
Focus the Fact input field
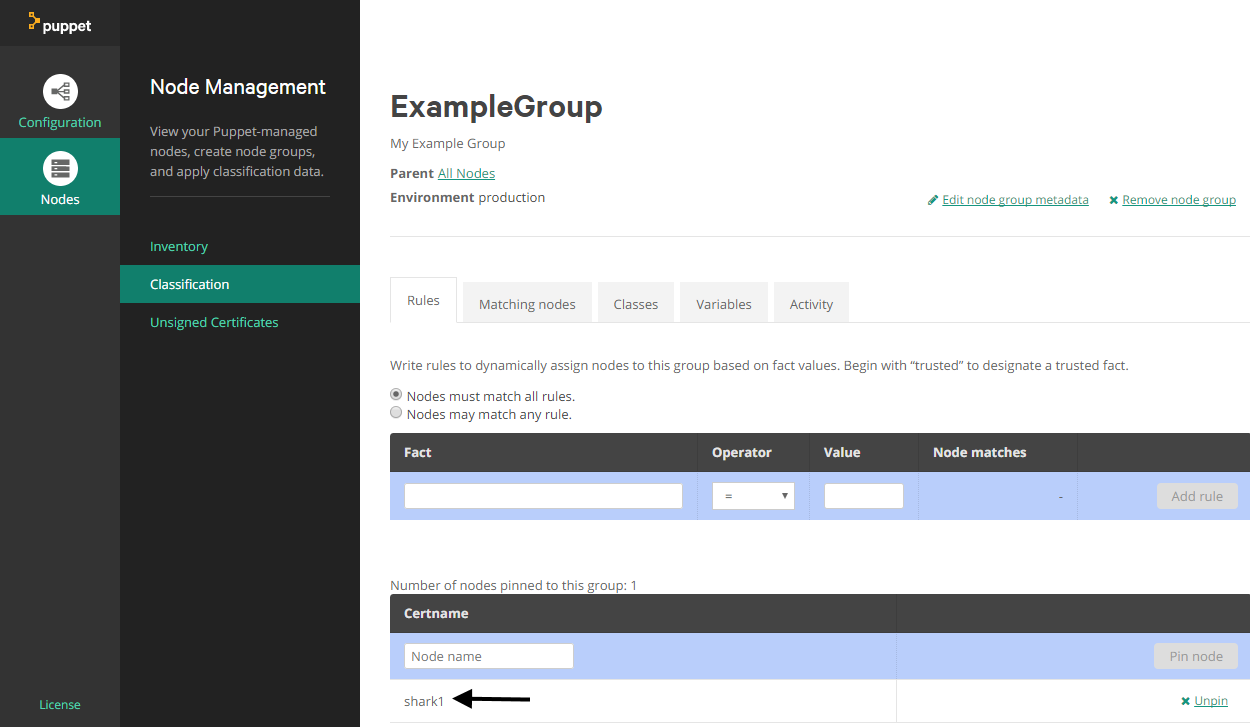[543, 496]
